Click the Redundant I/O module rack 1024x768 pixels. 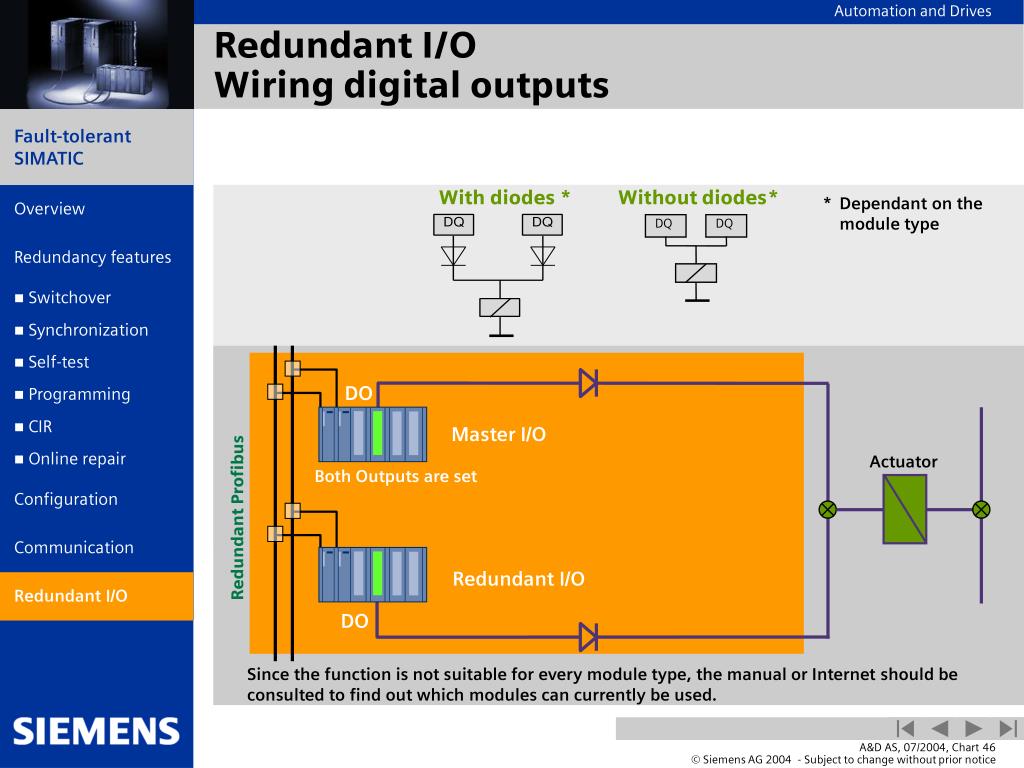[x=372, y=575]
